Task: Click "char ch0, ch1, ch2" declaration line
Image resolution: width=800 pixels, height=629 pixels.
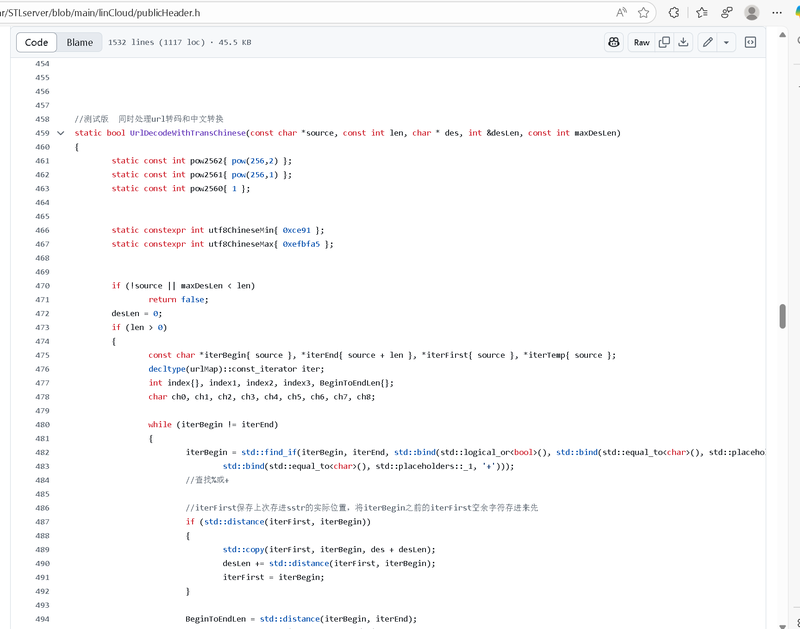Action: pos(262,397)
